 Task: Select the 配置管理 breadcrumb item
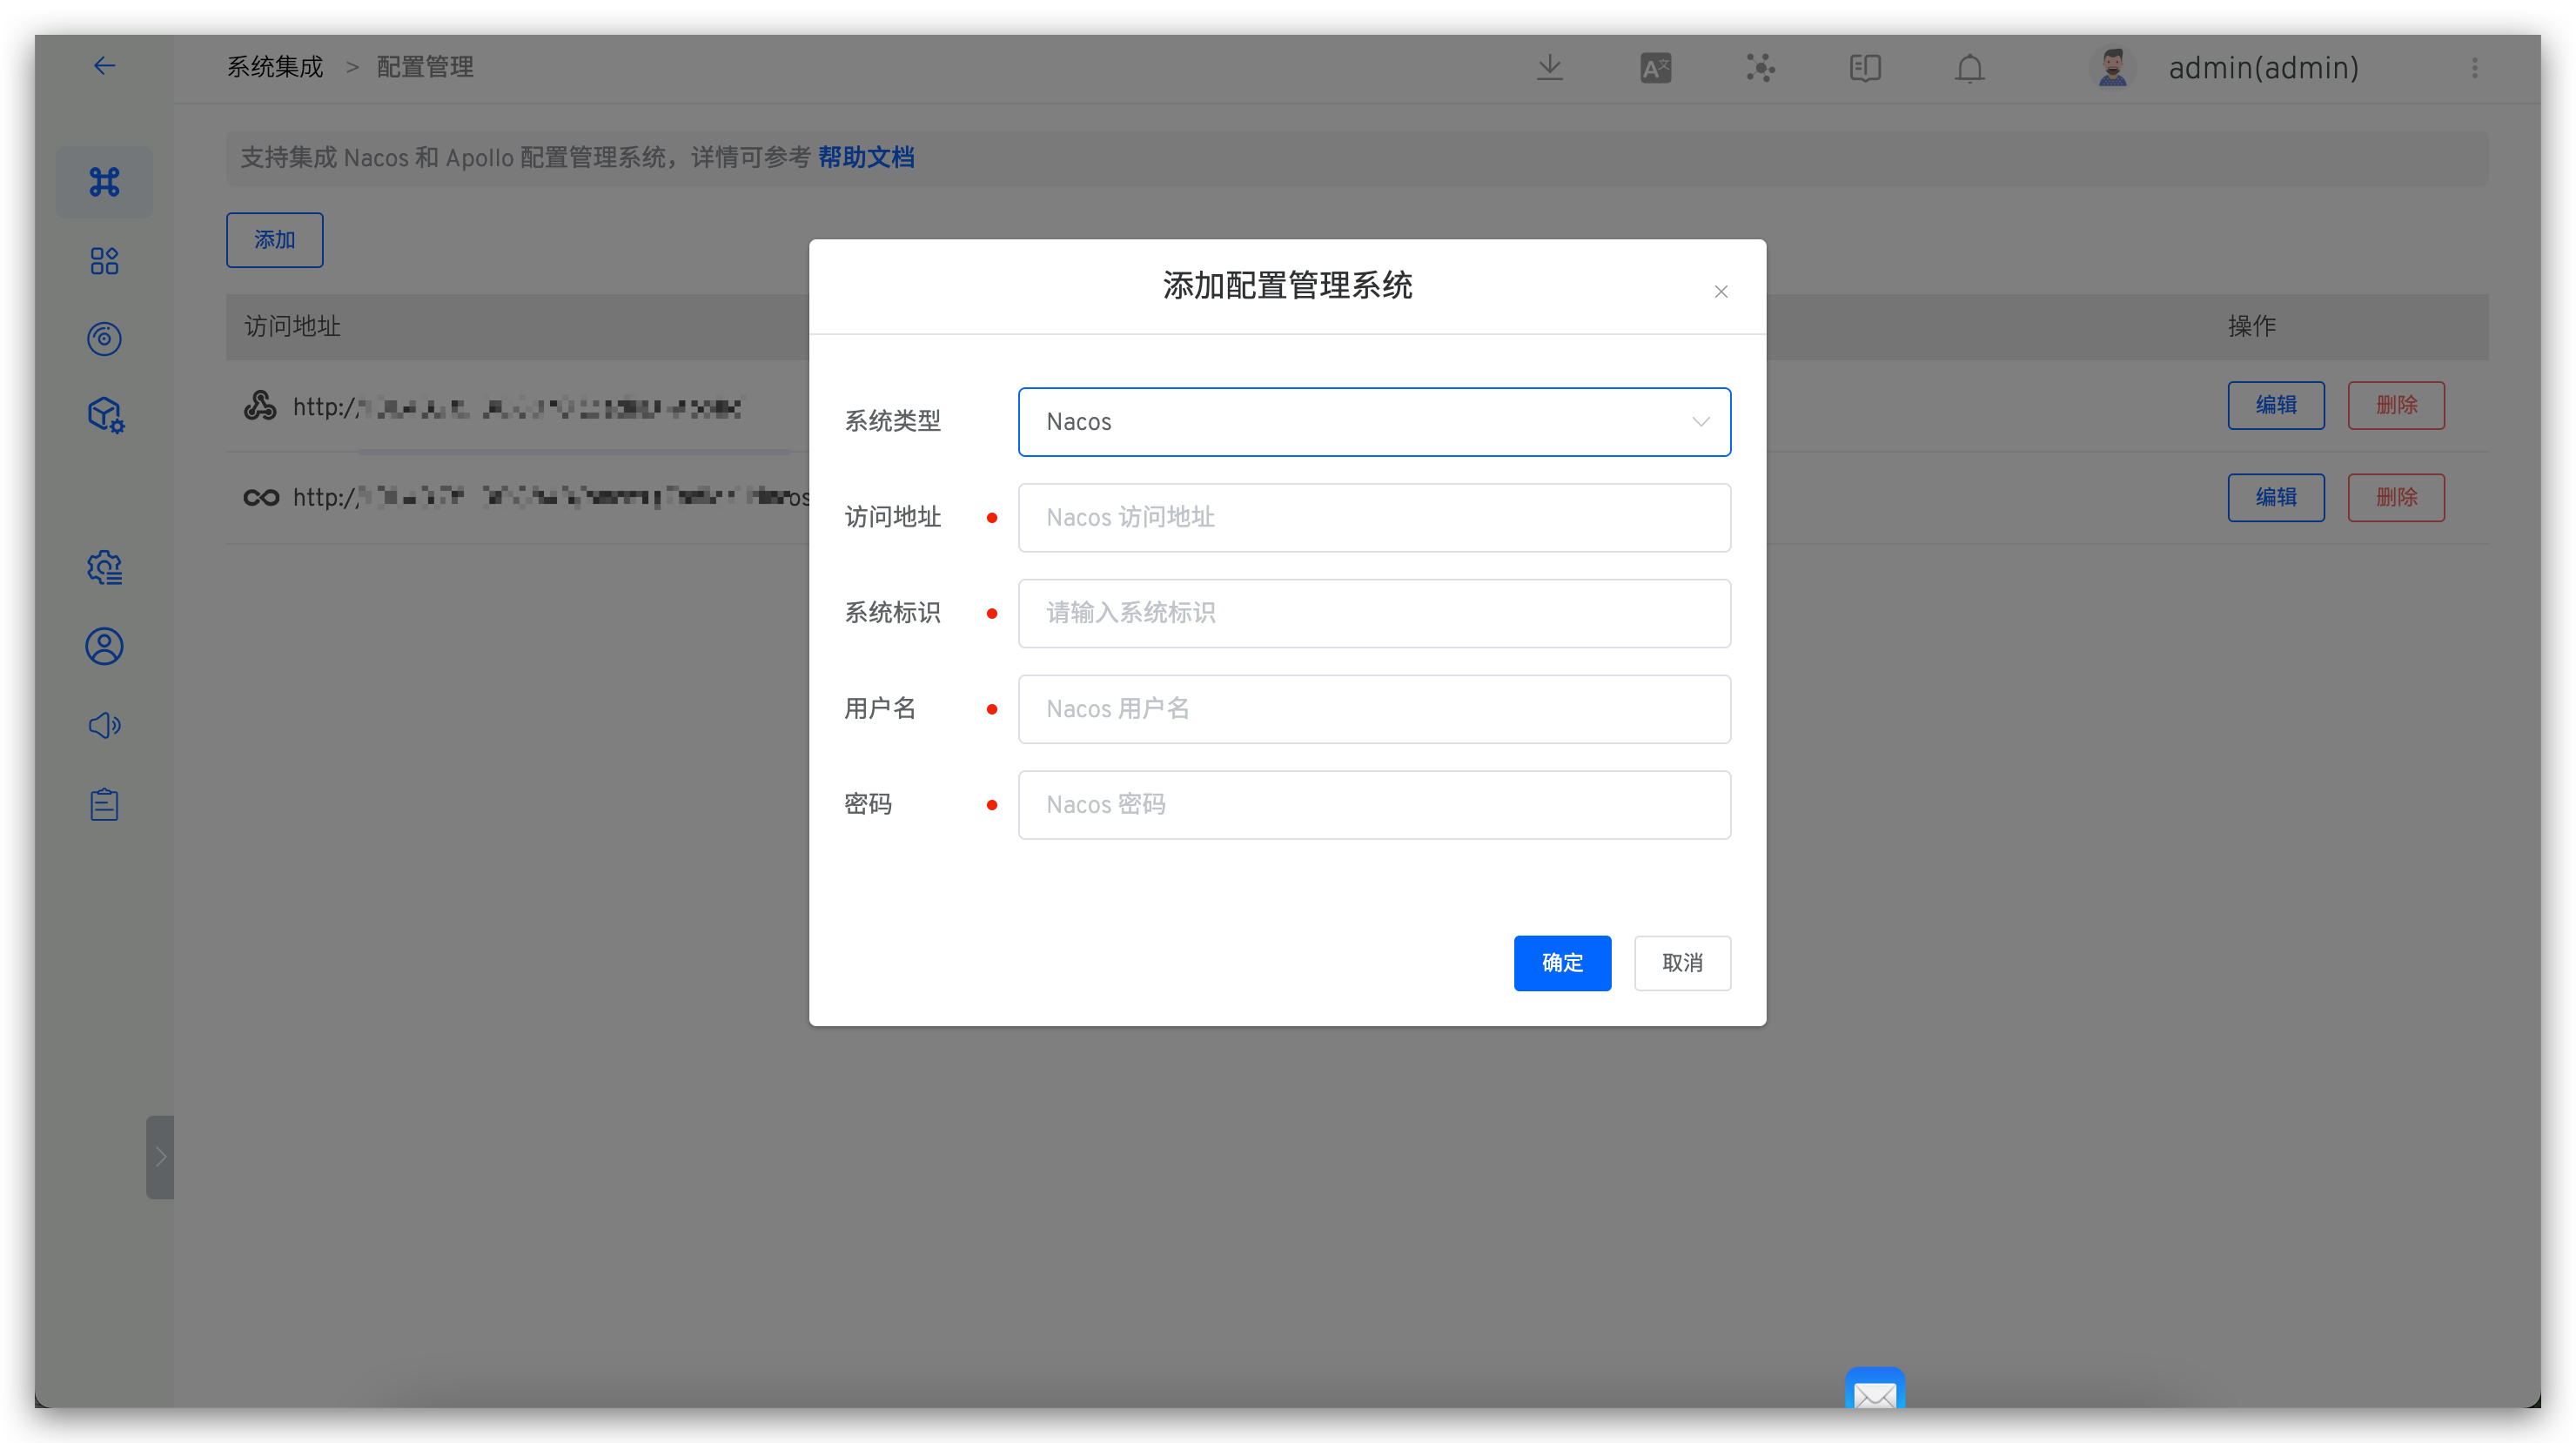point(423,66)
